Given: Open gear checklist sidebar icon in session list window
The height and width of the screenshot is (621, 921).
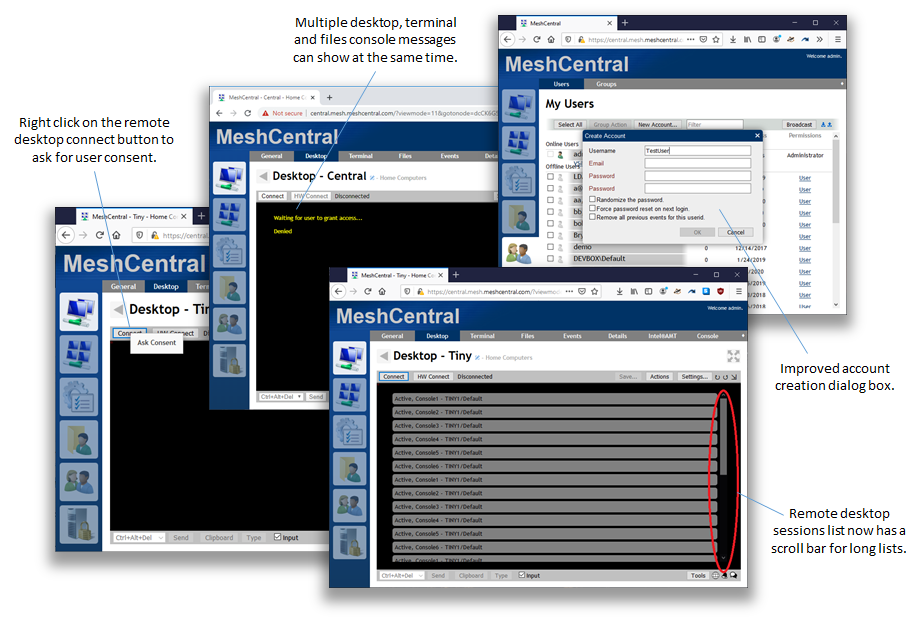Looking at the screenshot, I should [350, 432].
